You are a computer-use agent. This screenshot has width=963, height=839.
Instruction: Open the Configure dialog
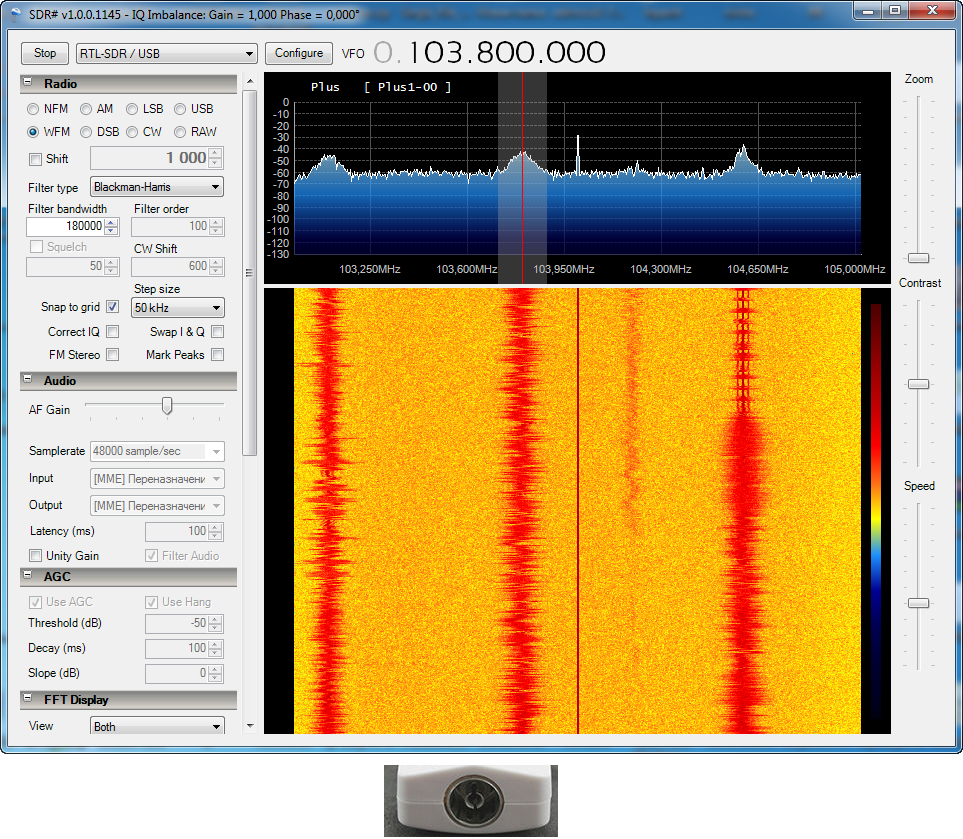(x=298, y=53)
